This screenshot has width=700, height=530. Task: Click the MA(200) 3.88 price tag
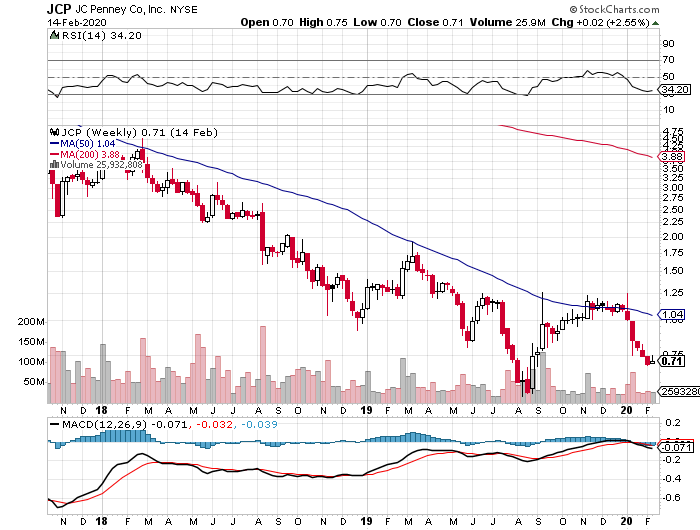tap(671, 157)
